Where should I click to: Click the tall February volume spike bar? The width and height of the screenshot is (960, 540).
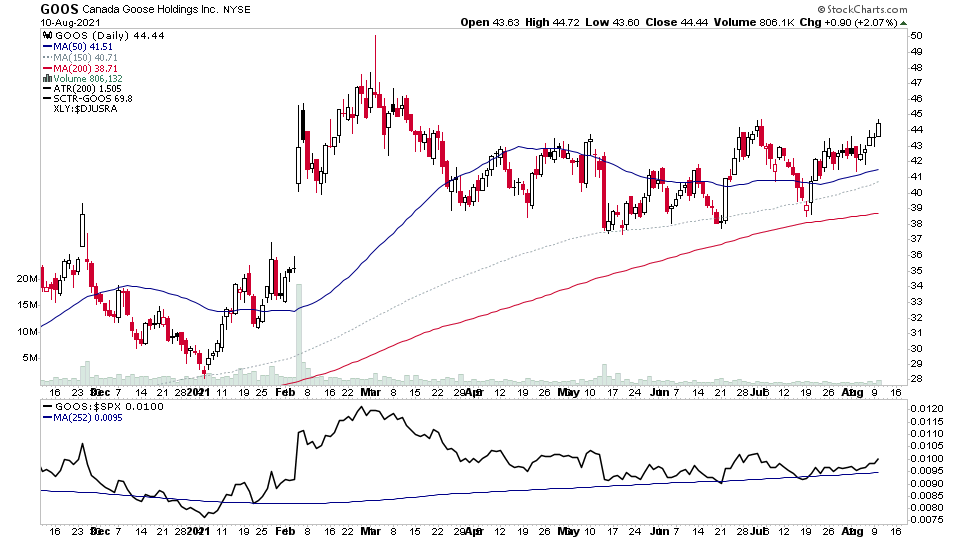299,334
